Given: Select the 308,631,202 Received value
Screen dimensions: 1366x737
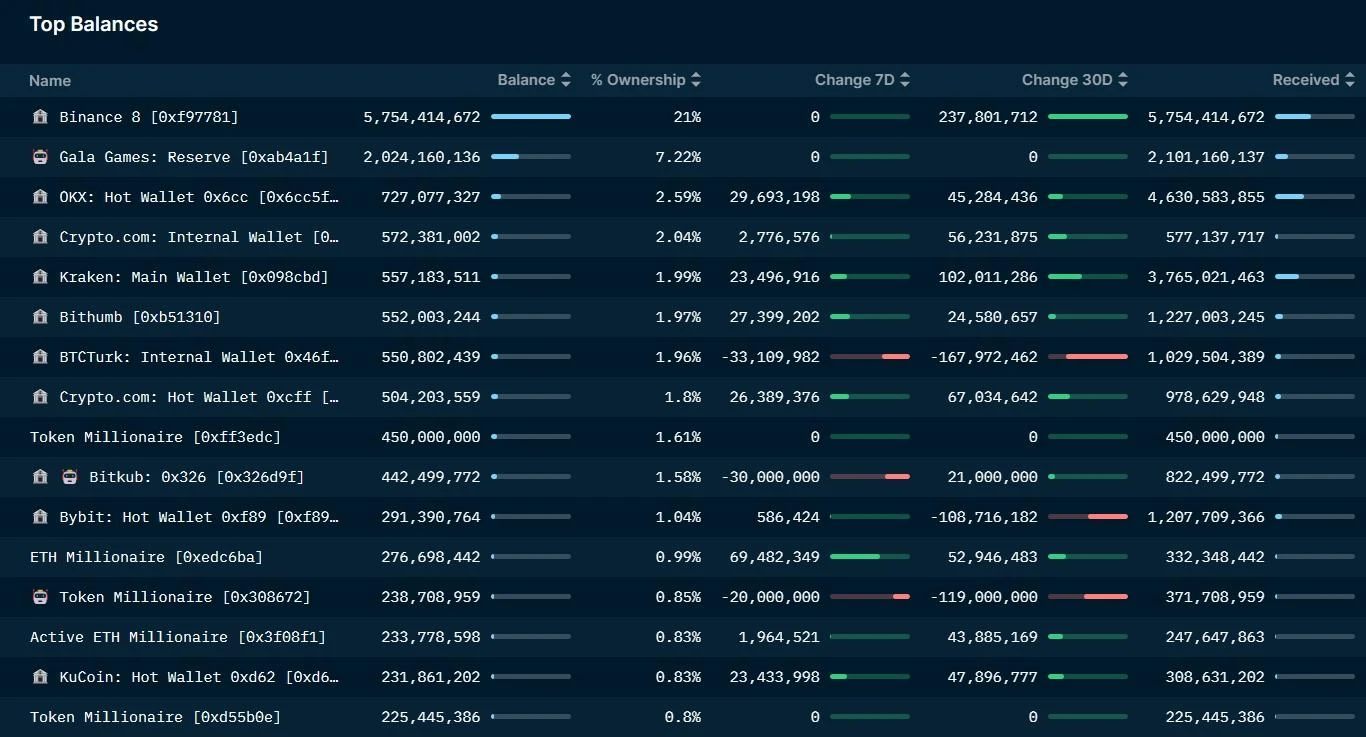Looking at the screenshot, I should 1215,677.
